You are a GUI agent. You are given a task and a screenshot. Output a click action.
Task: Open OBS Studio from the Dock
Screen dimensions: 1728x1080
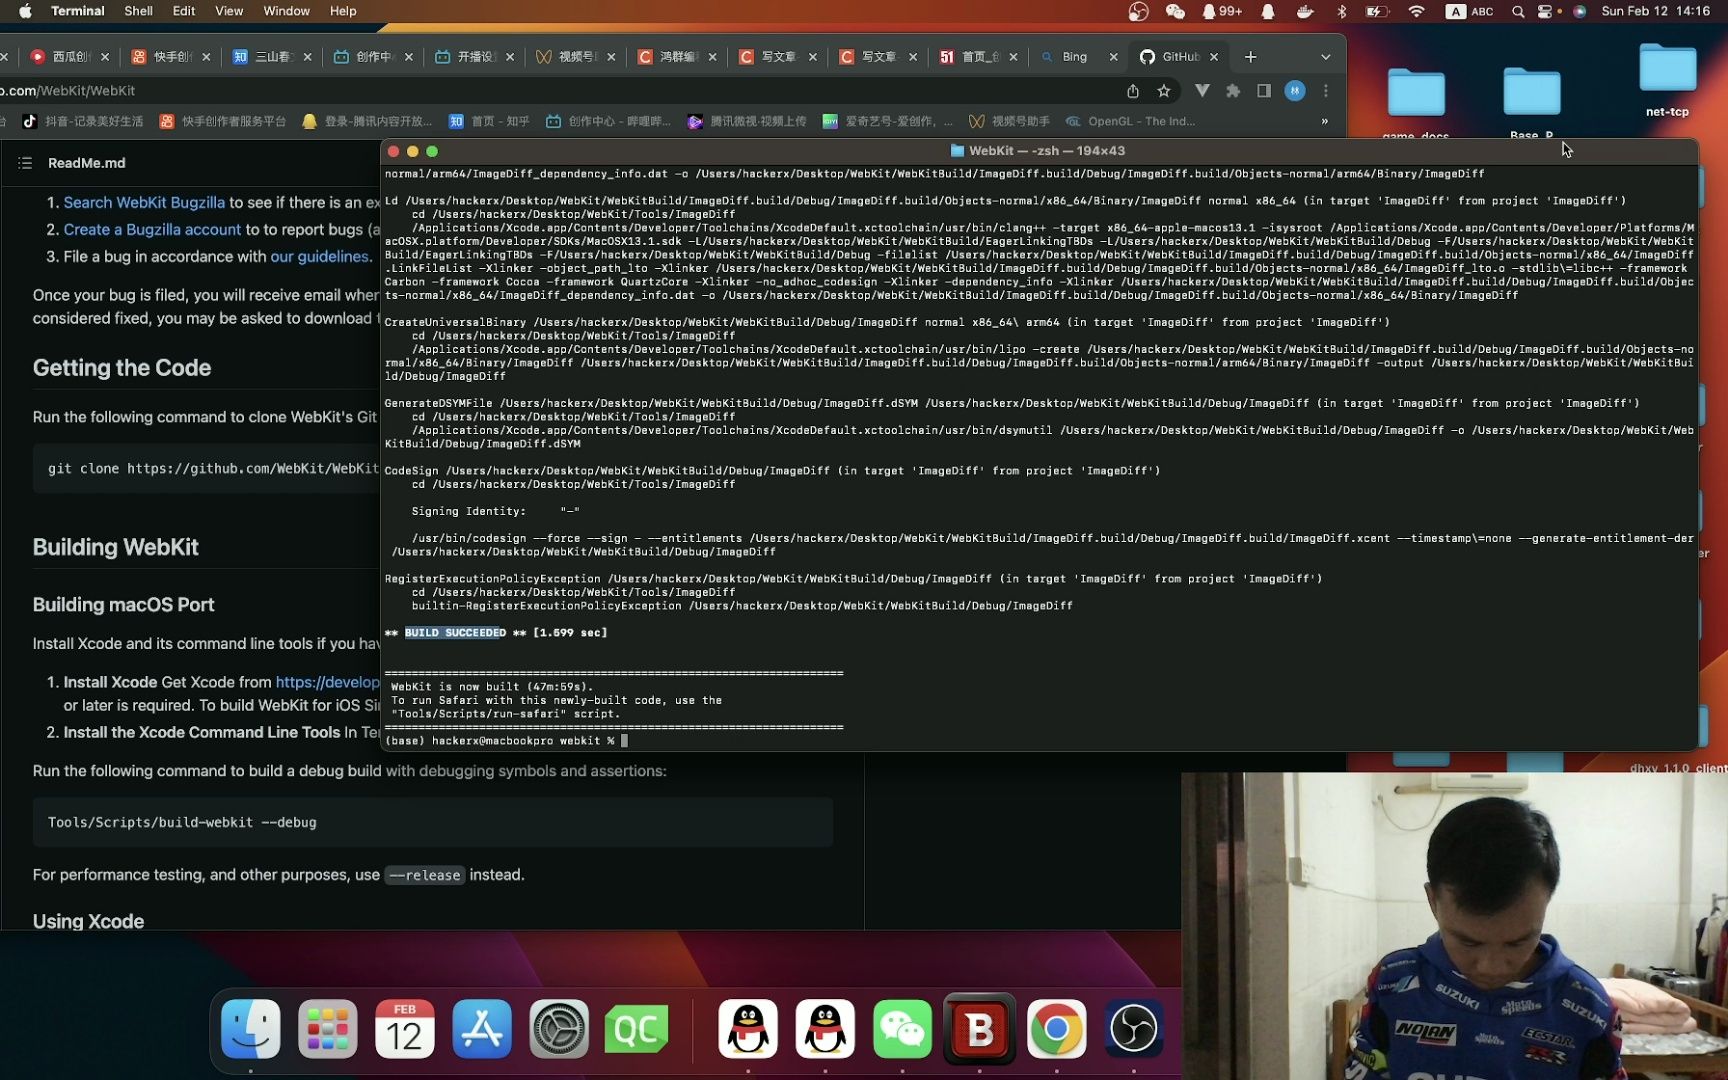(1133, 1028)
